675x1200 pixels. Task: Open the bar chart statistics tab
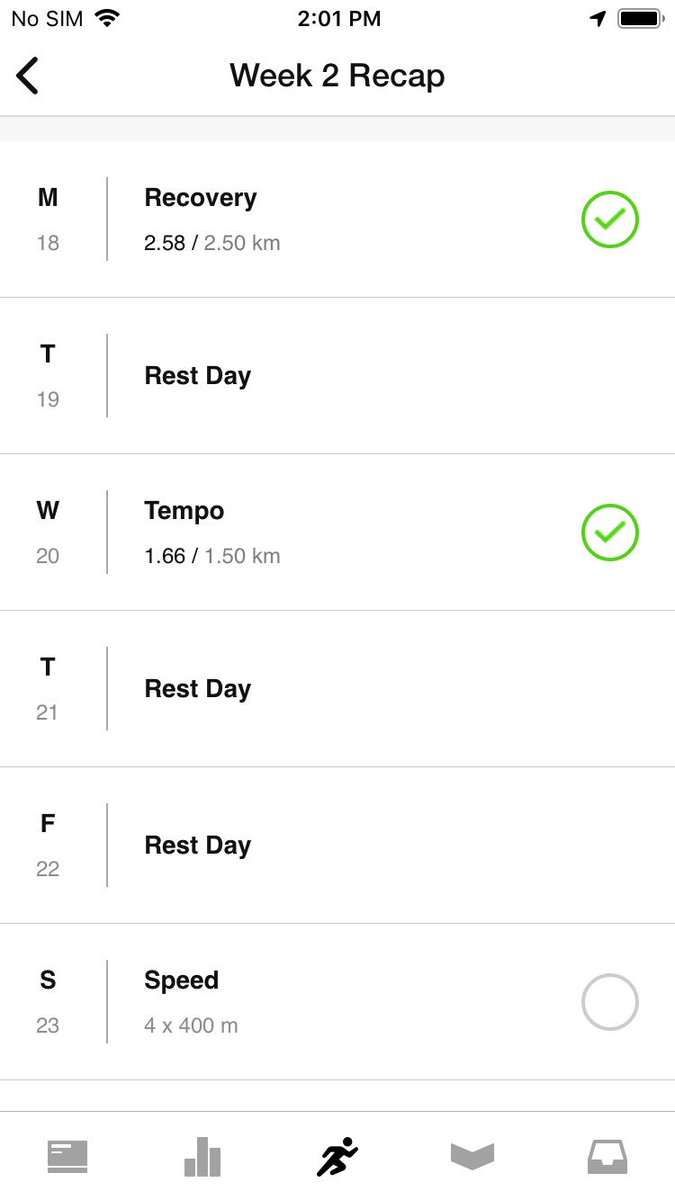(x=202, y=1157)
